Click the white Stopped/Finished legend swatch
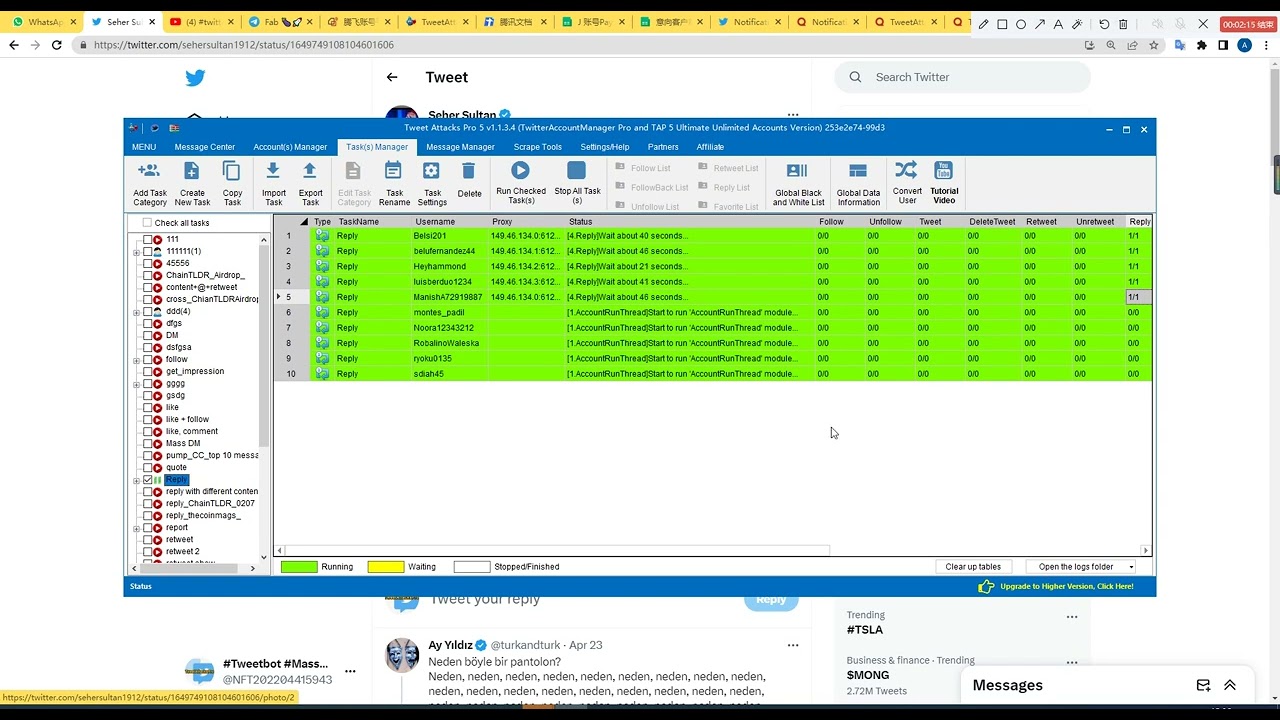The image size is (1280, 720). tap(472, 567)
